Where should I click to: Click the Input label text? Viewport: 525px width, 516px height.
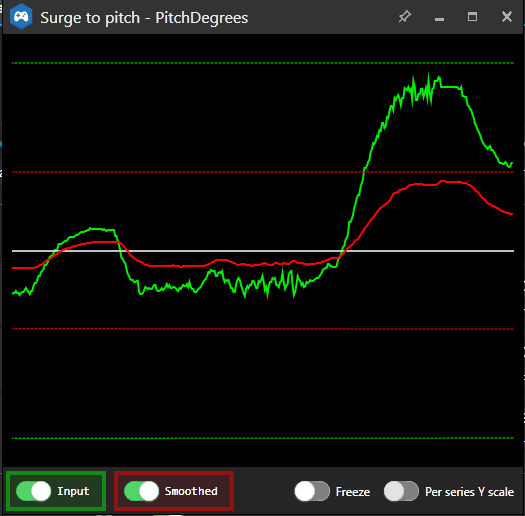(73, 491)
